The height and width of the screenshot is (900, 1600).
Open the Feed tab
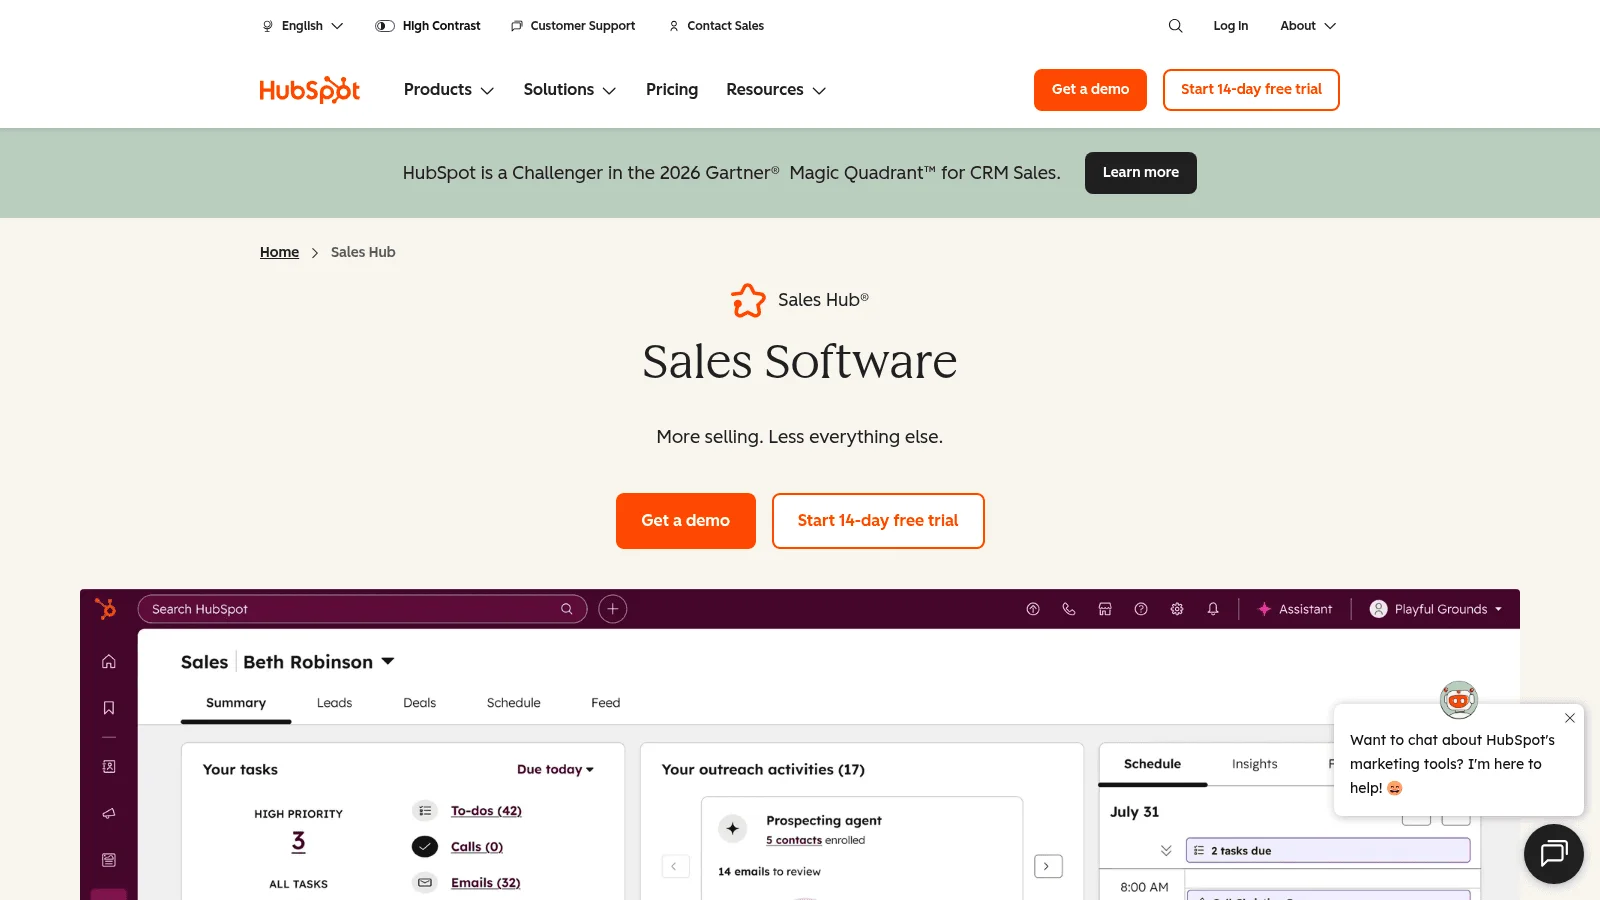[x=605, y=703]
